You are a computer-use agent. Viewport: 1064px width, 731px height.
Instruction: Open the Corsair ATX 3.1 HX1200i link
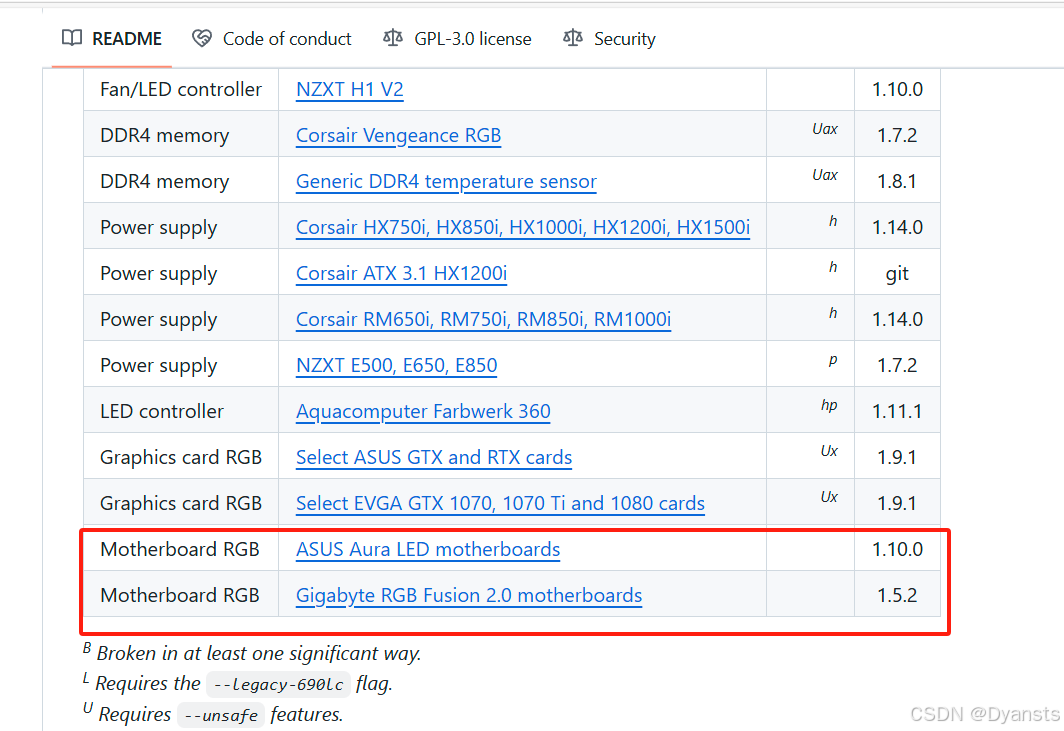(401, 274)
